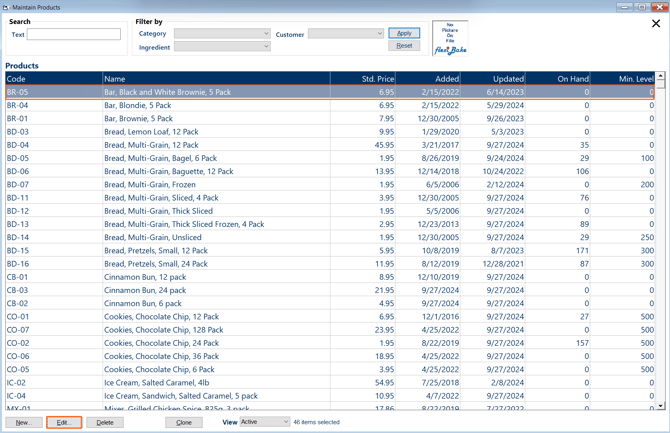Click the New... button
Screen dimensions: 670x433
[23, 423]
